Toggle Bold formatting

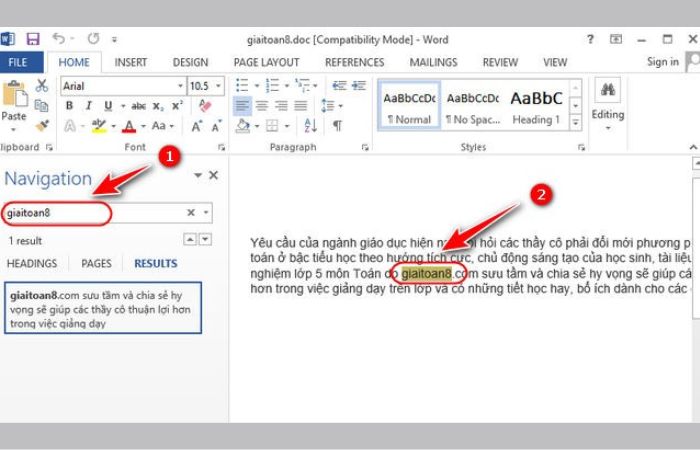point(69,106)
